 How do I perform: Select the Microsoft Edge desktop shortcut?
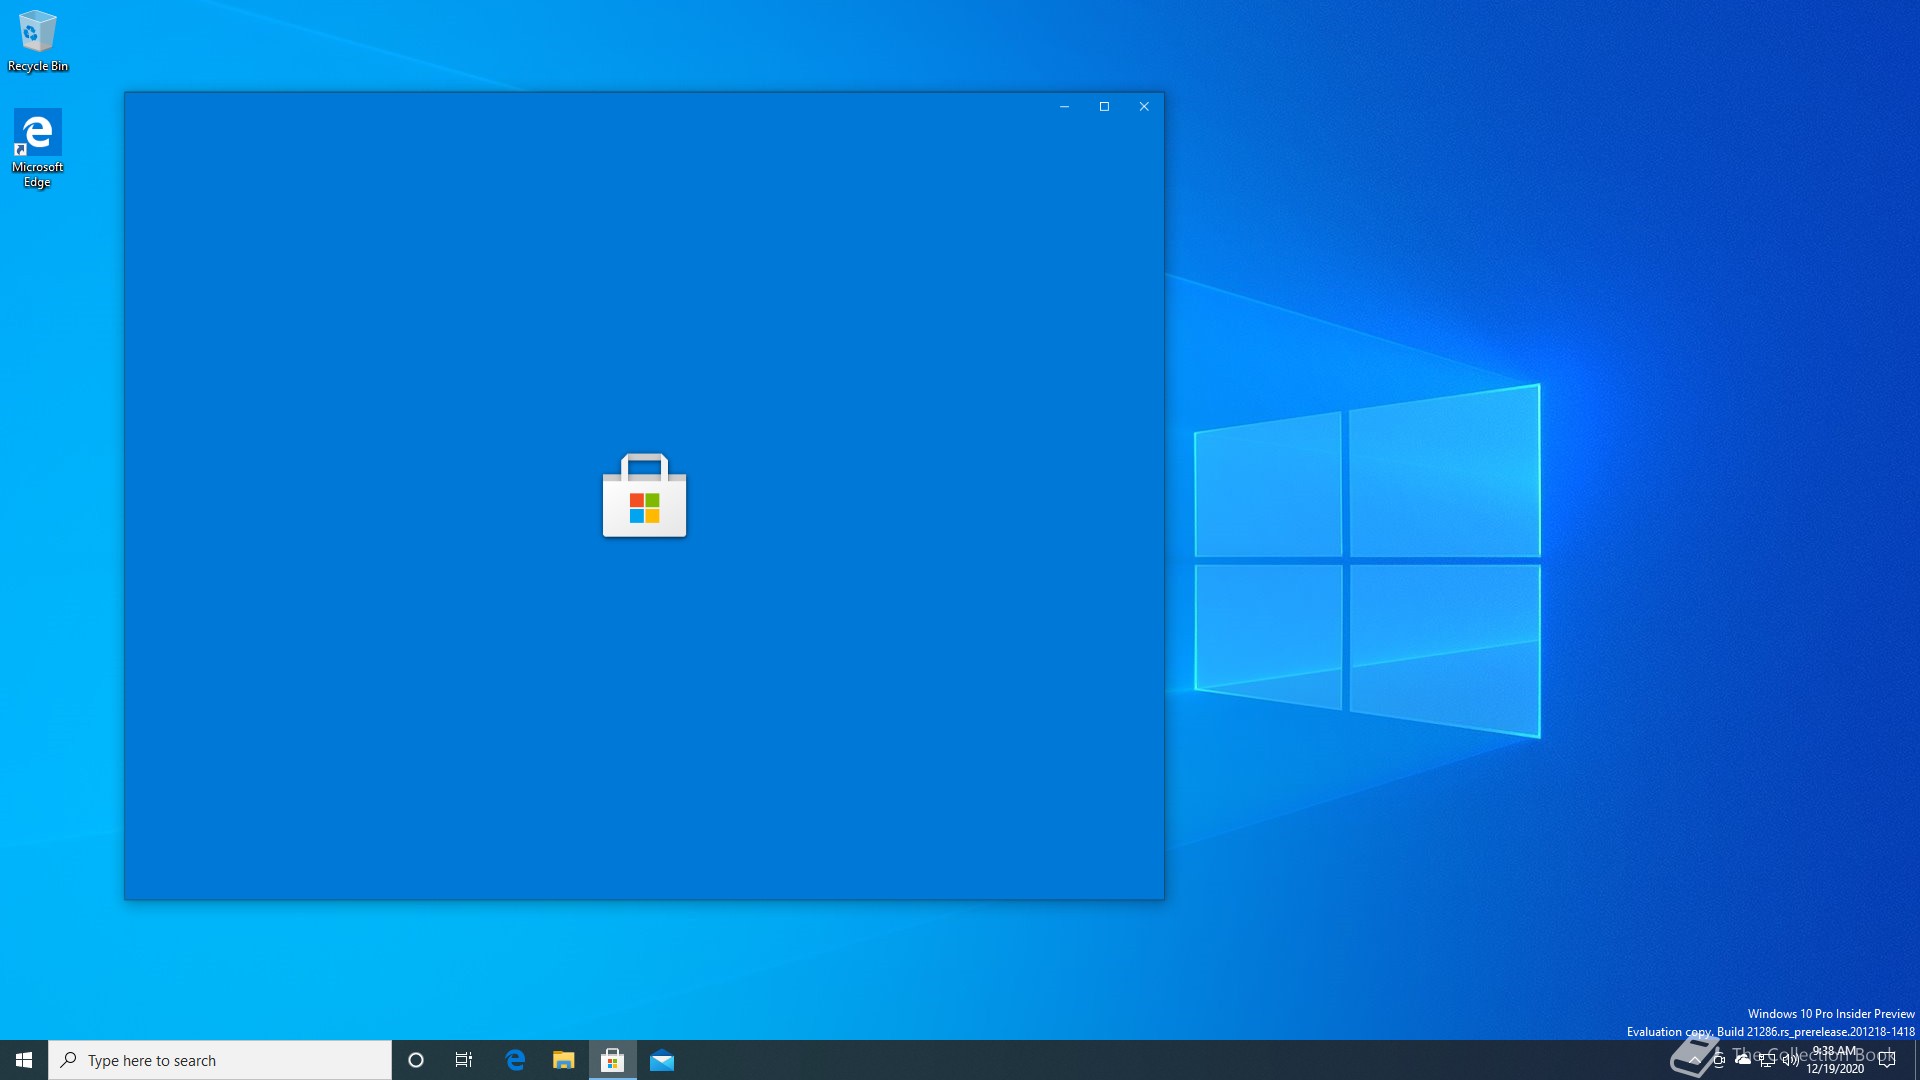coord(37,148)
